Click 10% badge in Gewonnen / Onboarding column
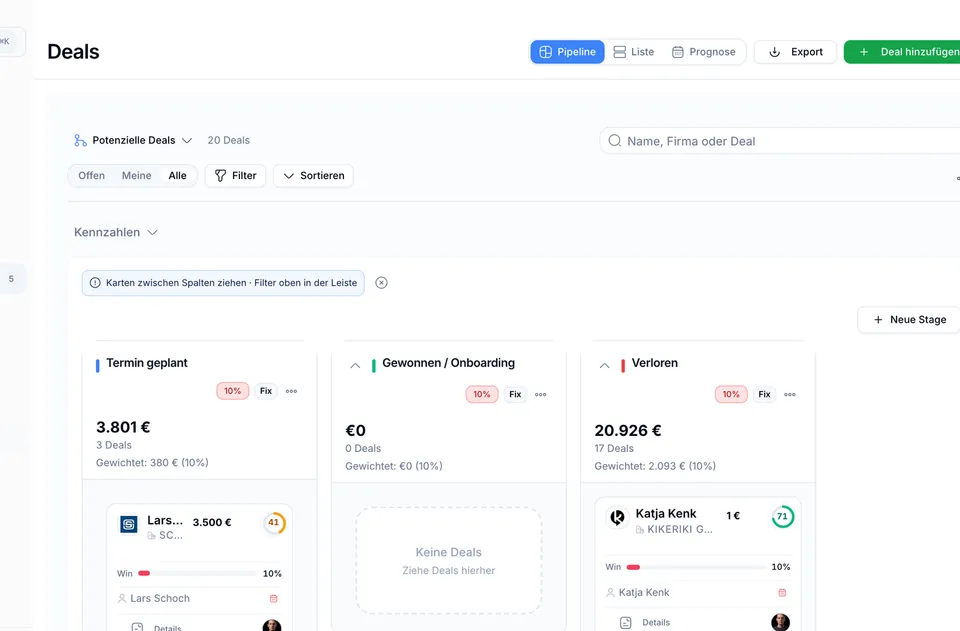This screenshot has height=631, width=960. coord(482,395)
